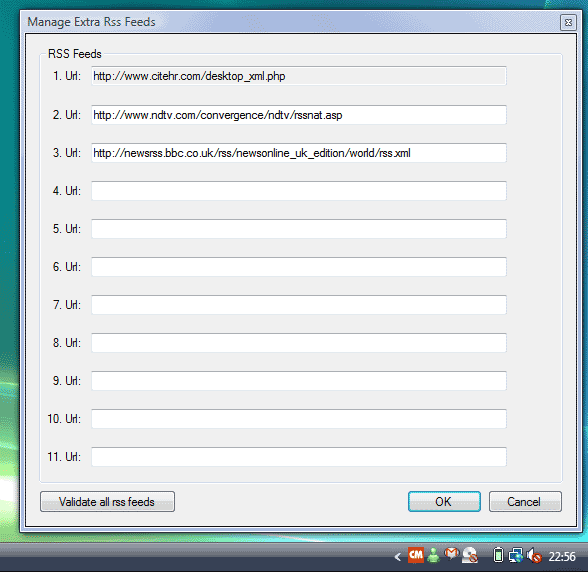Open the network connection tray icon
This screenshot has height=572, width=588.
tap(516, 556)
